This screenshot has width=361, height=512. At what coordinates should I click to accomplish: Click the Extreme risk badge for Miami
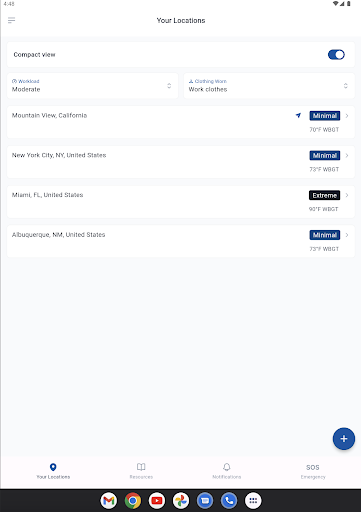point(324,195)
